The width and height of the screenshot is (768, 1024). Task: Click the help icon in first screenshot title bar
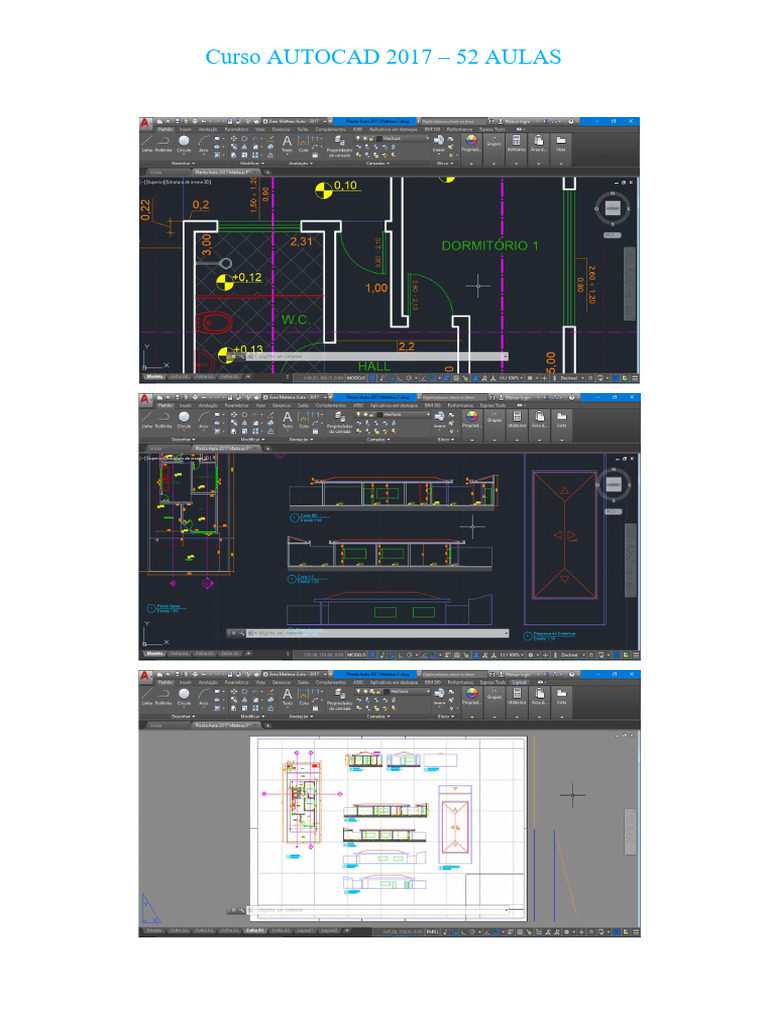[x=571, y=121]
